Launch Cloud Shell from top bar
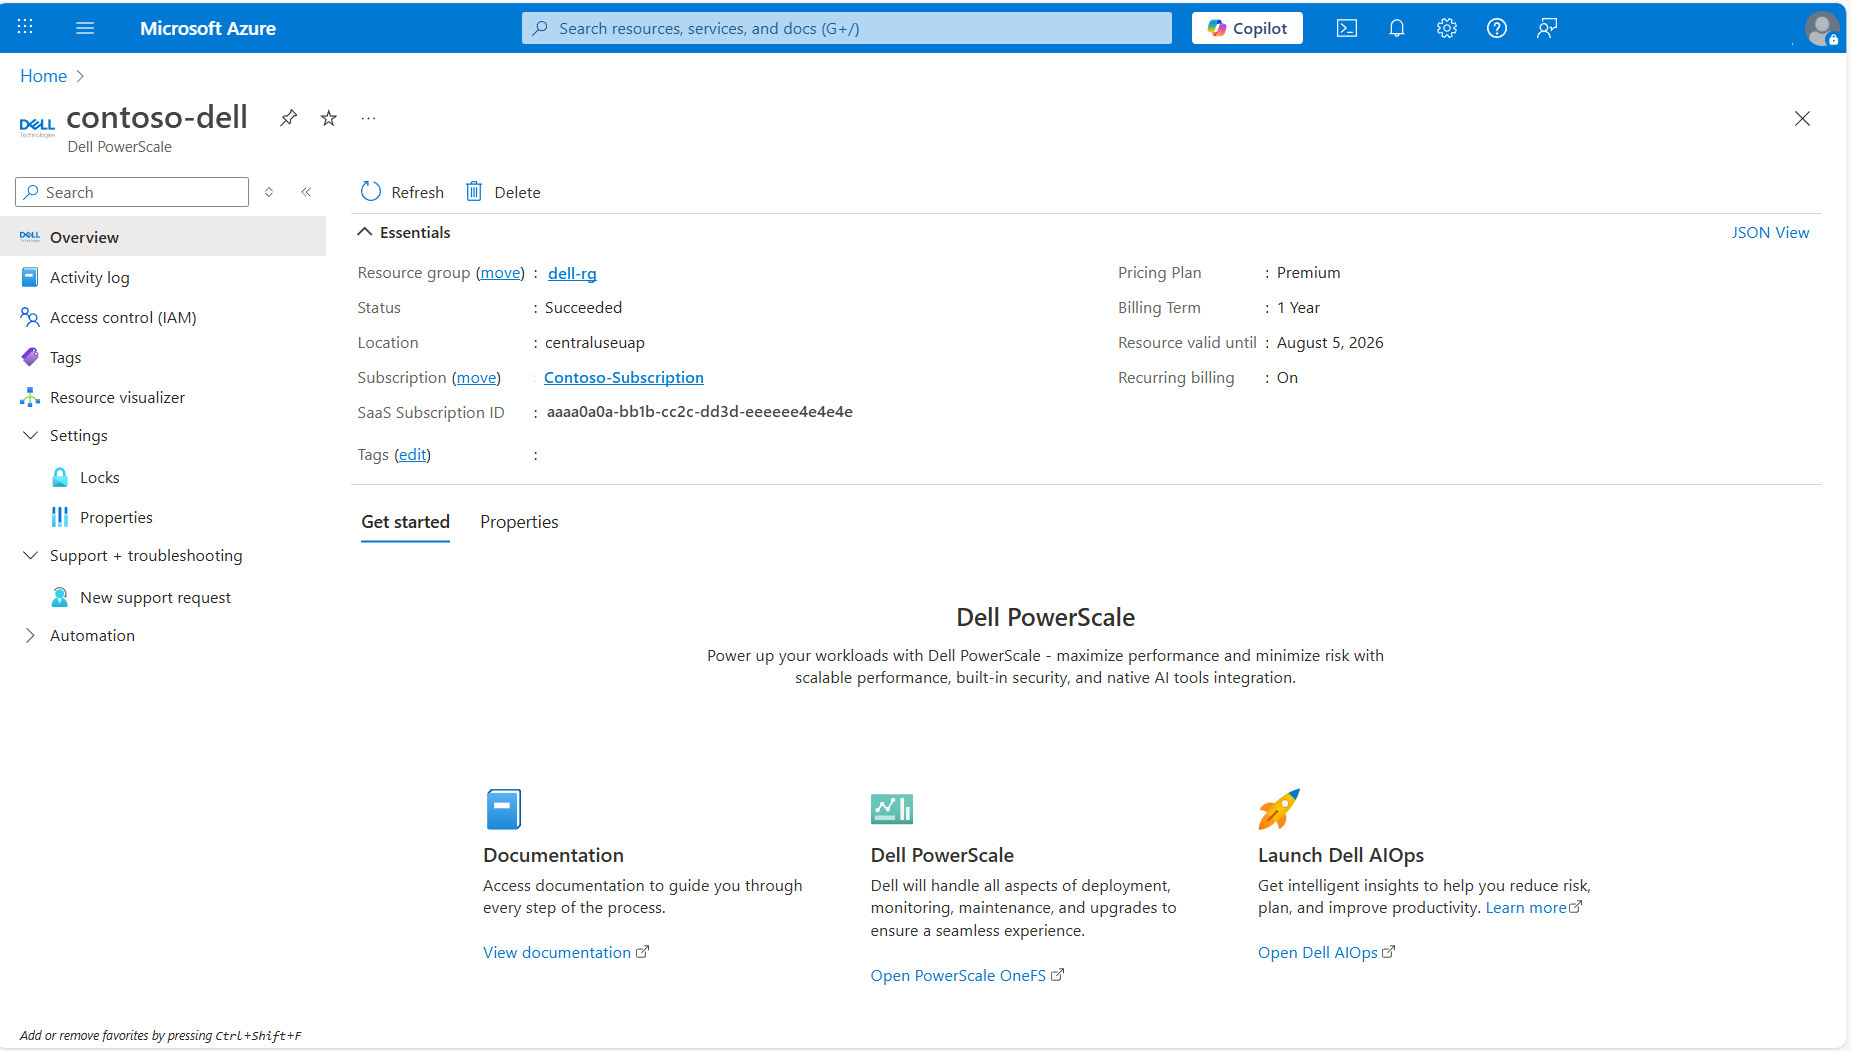Image resolution: width=1851 pixels, height=1051 pixels. pyautogui.click(x=1347, y=28)
